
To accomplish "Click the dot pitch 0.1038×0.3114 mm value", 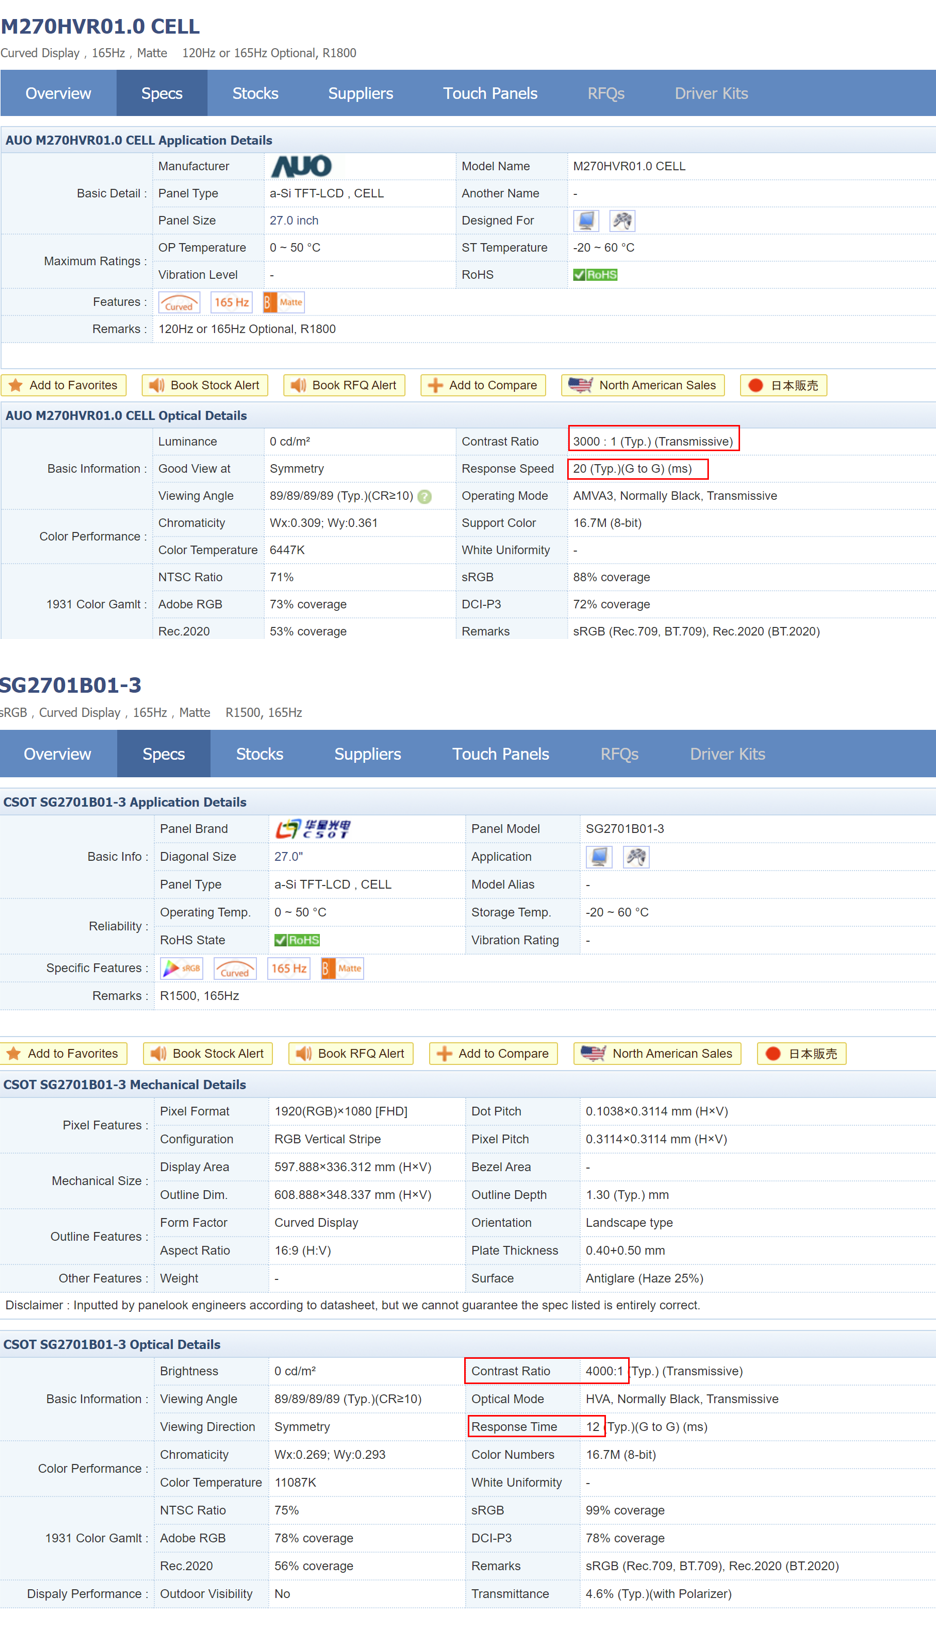I will [657, 1112].
